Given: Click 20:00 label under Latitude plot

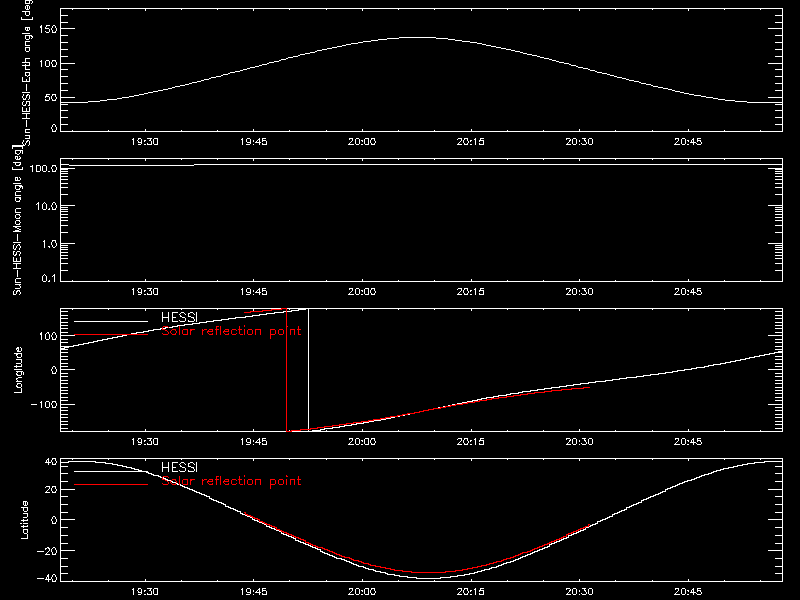Looking at the screenshot, I should [362, 592].
